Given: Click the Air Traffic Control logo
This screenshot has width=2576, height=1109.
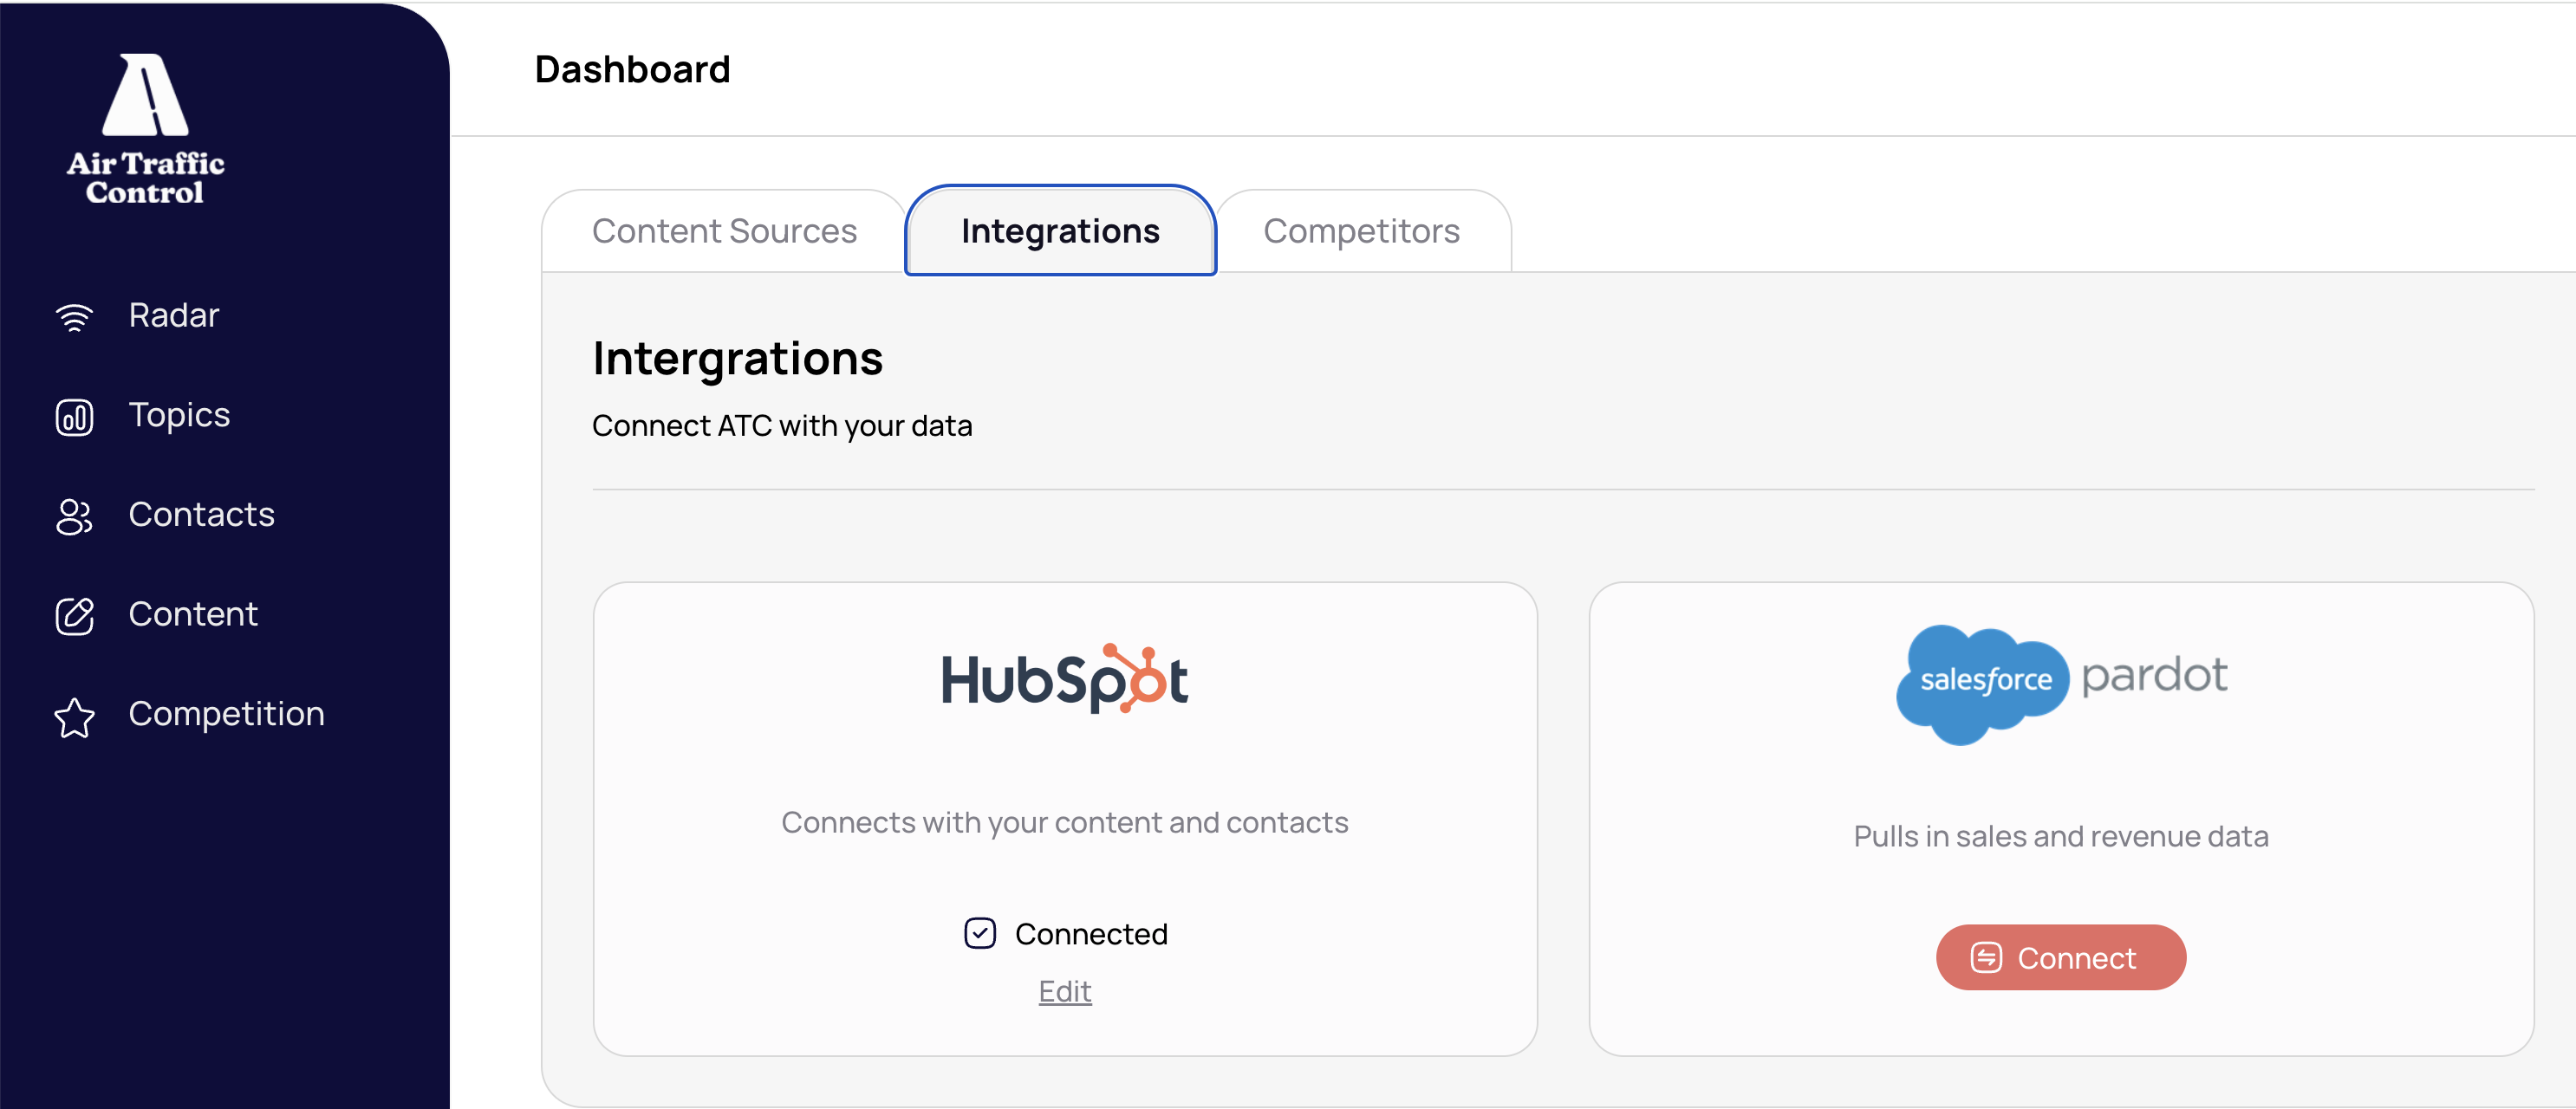Looking at the screenshot, I should 145,128.
